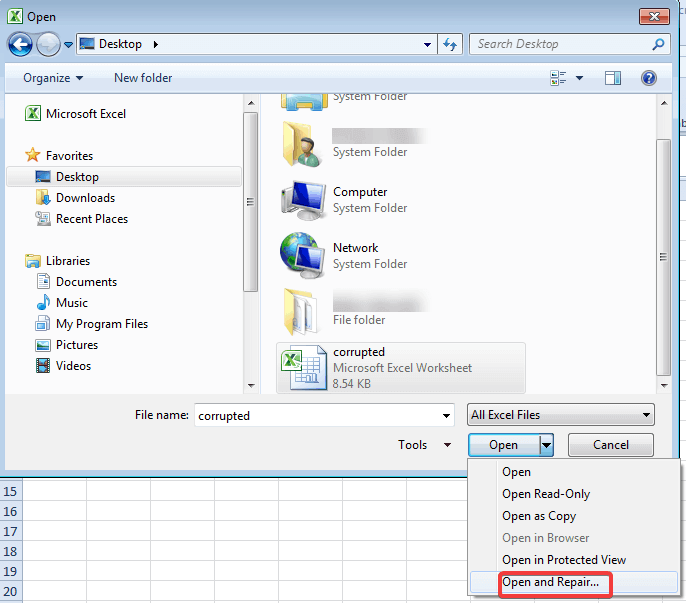686x603 pixels.
Task: Select Open in Protected View option
Action: click(563, 560)
